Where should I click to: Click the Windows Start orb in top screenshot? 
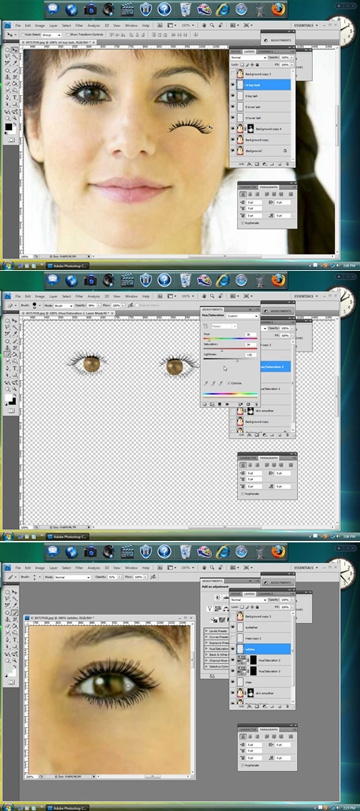(7, 265)
